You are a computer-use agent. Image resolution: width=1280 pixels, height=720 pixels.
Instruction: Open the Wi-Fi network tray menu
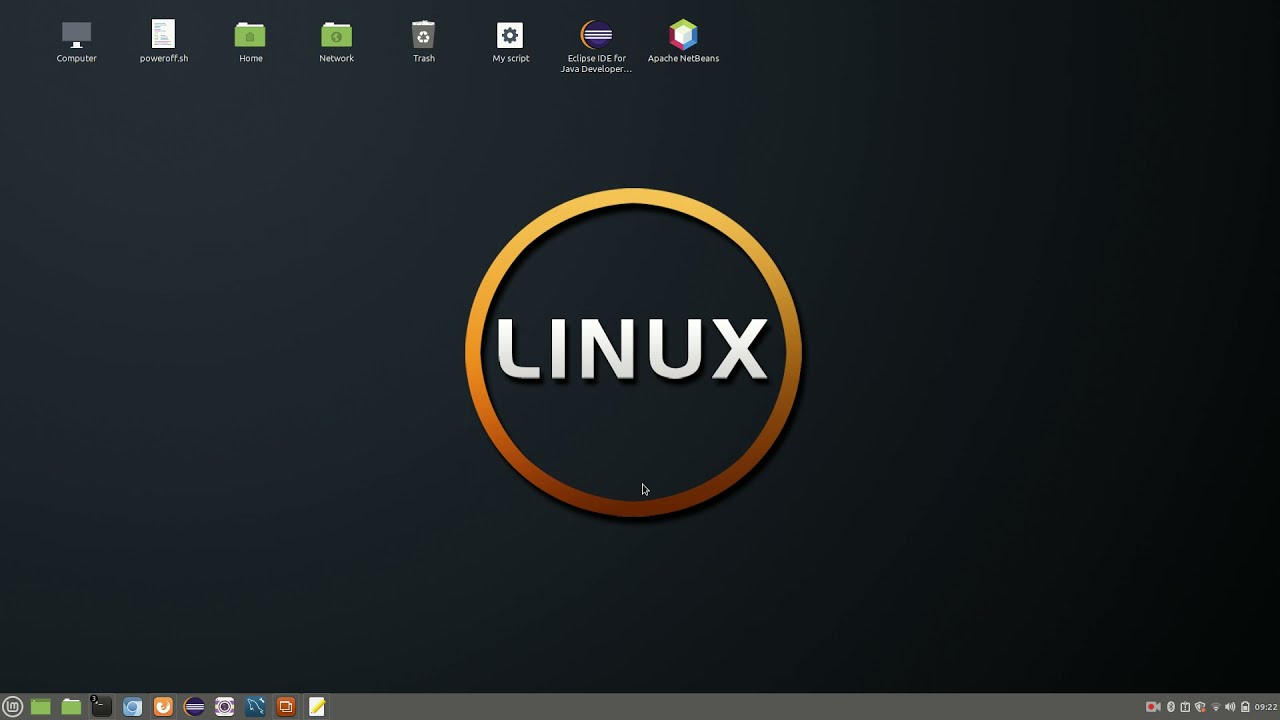[x=1215, y=707]
